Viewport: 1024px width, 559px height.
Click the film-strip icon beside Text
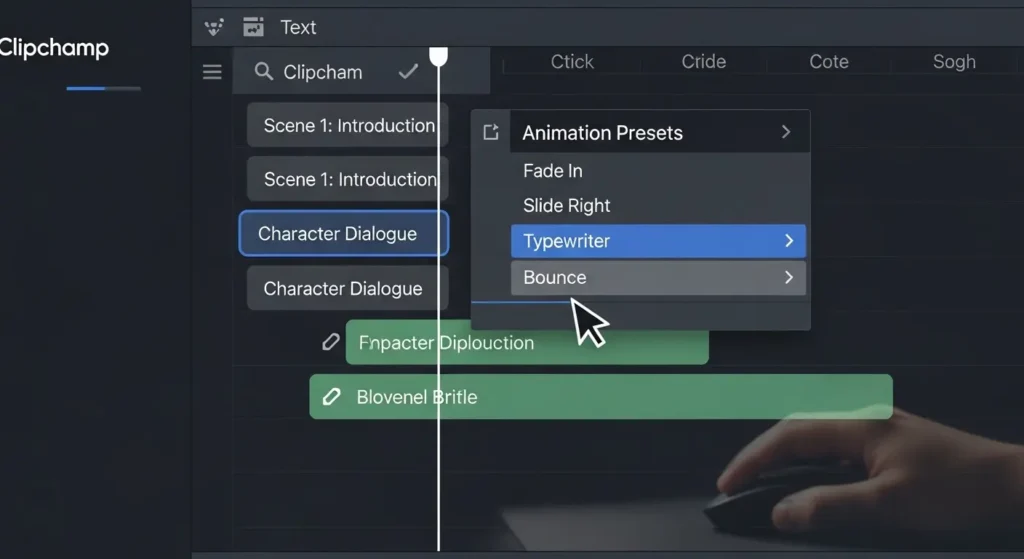point(253,27)
